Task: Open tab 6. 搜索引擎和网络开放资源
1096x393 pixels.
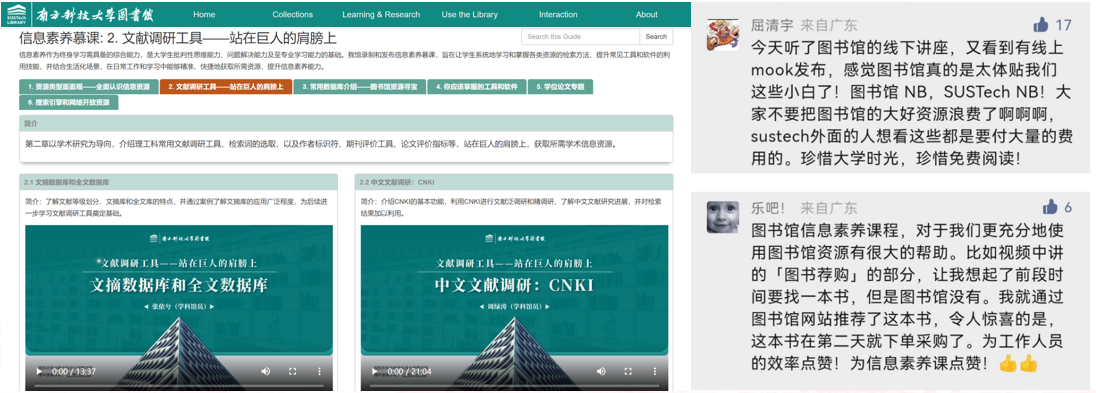Action: pos(68,103)
